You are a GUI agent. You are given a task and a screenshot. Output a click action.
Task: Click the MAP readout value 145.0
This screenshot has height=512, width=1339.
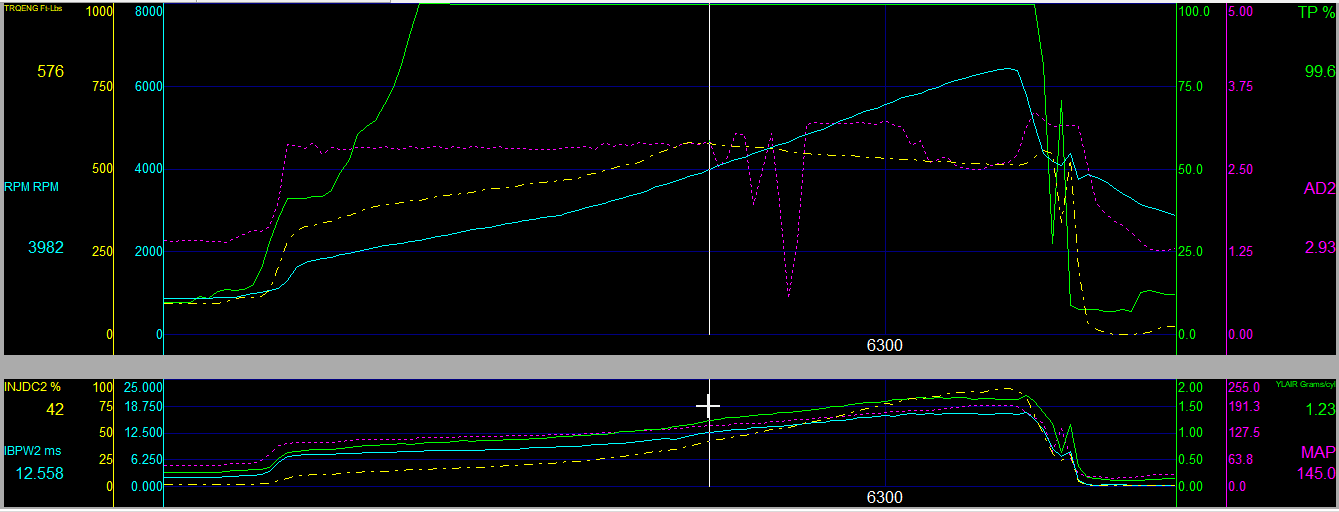pos(1316,473)
